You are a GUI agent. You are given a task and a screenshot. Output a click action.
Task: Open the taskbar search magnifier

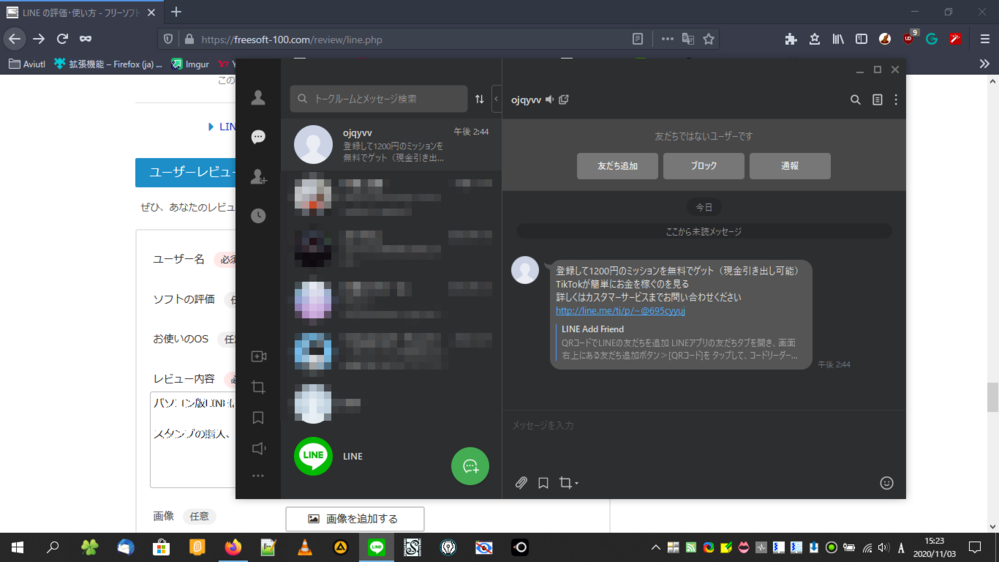[53, 547]
